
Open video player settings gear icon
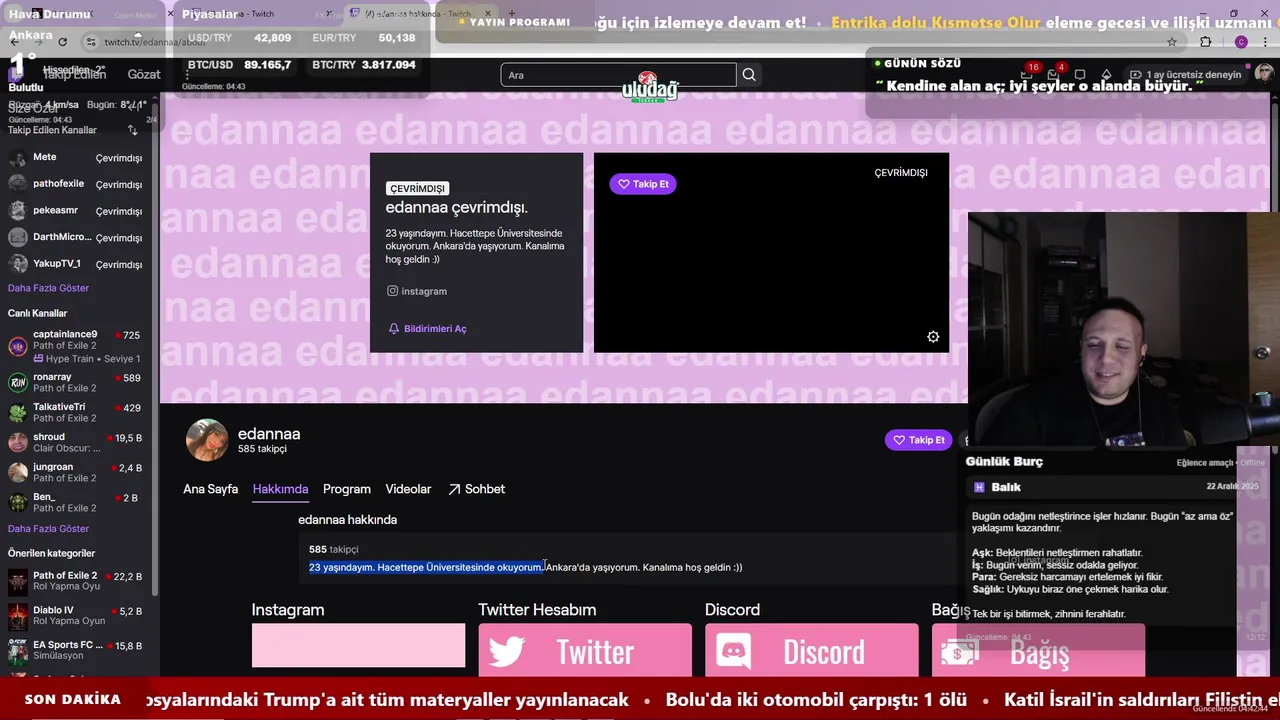[933, 337]
